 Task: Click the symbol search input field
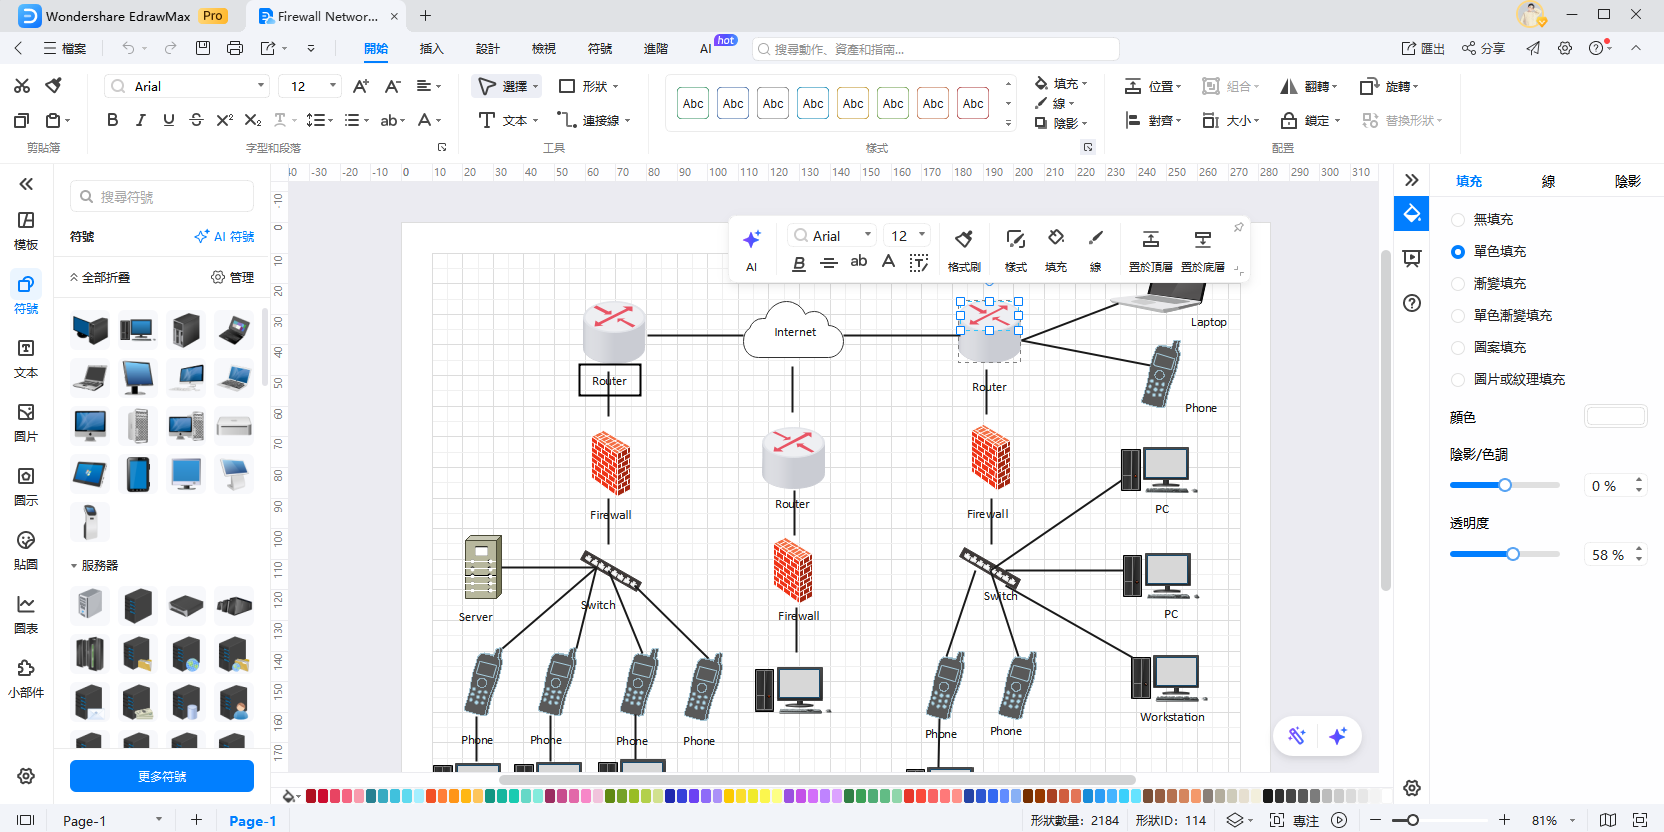pyautogui.click(x=170, y=197)
